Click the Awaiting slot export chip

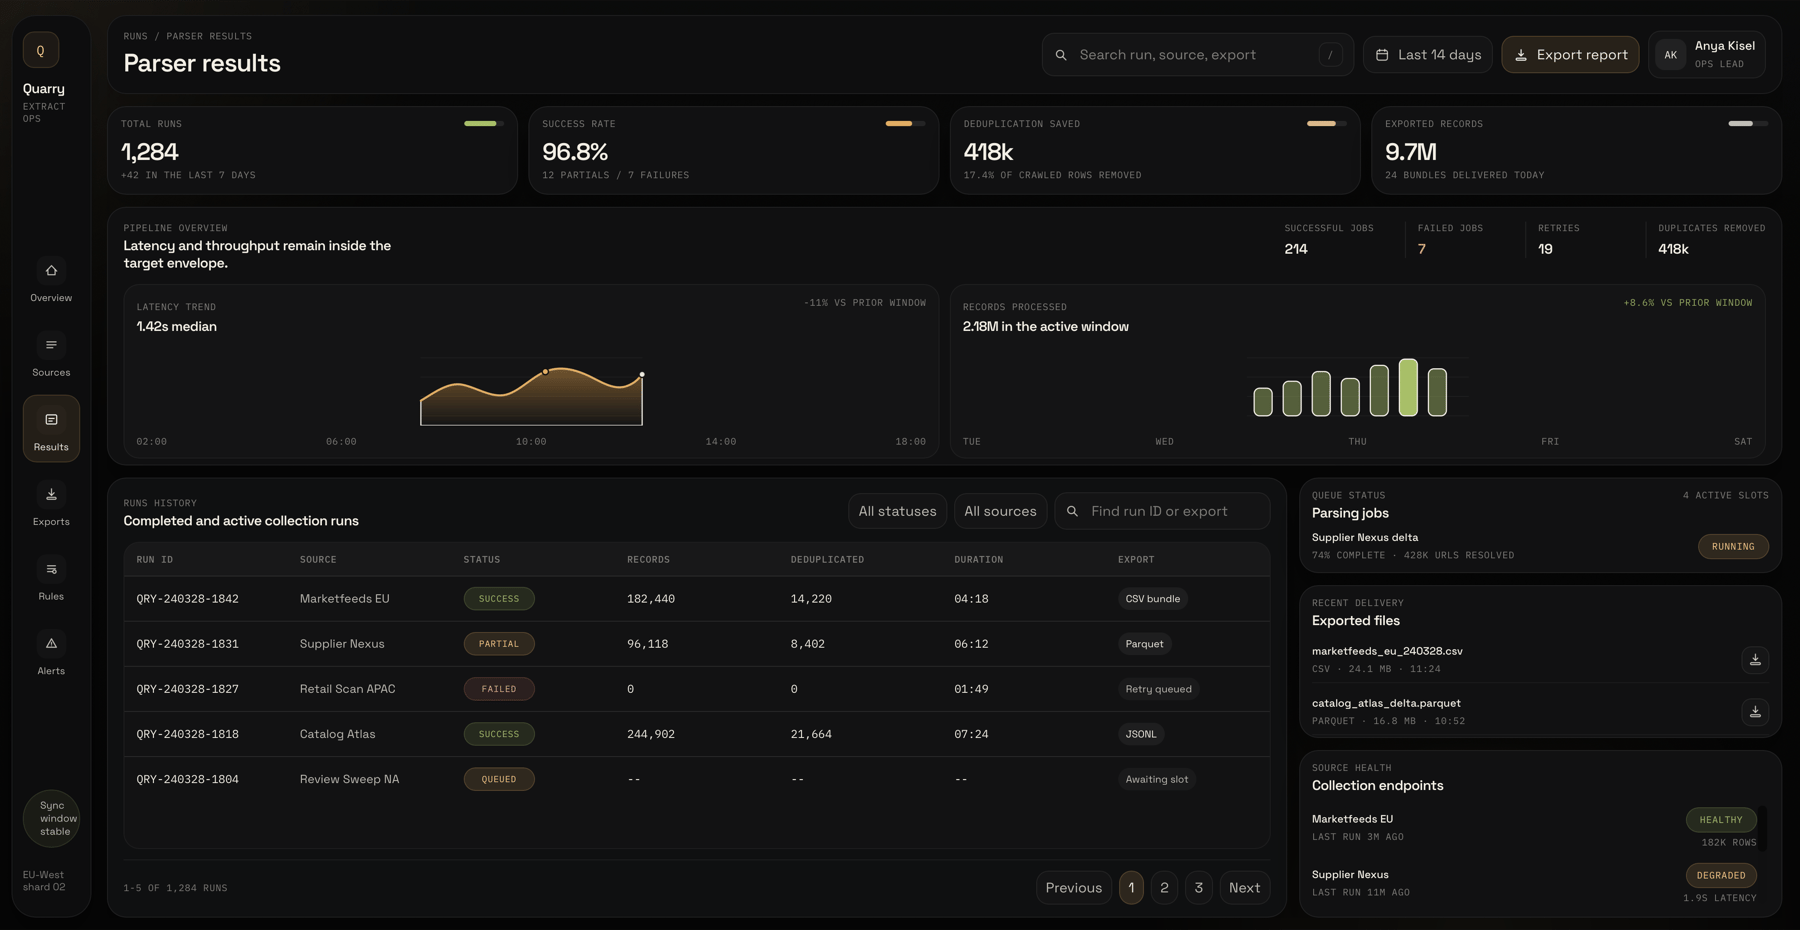point(1157,779)
